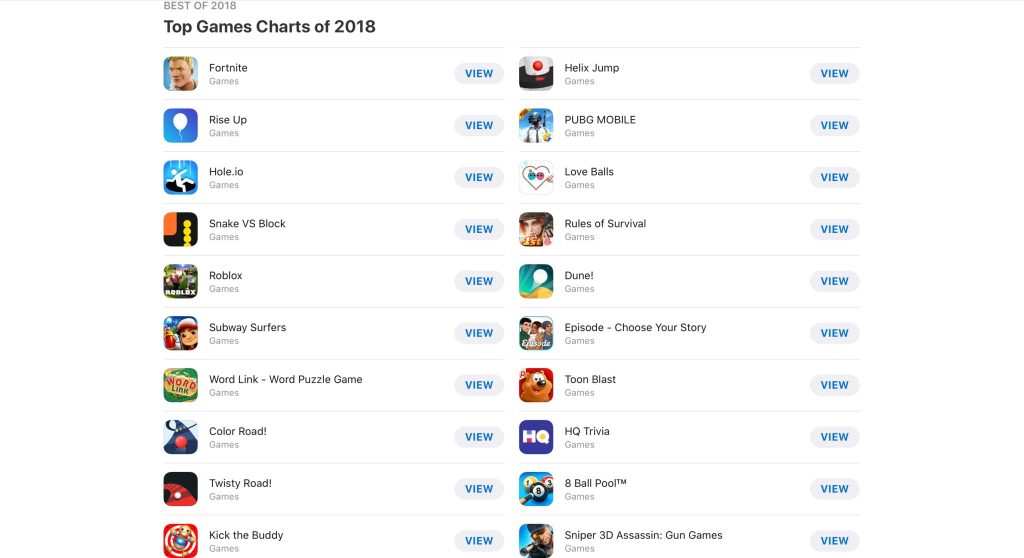
Task: Select the Rise Up balloon icon
Action: [180, 125]
